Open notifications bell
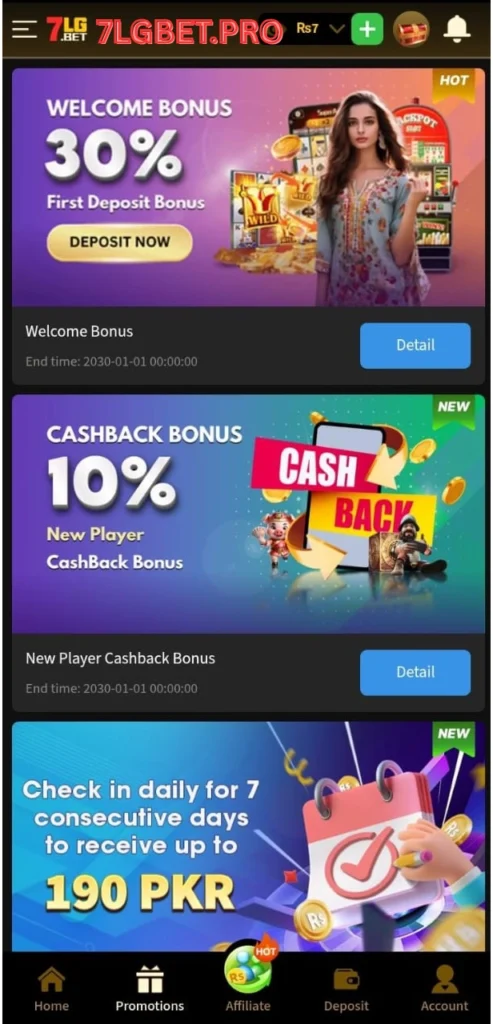 [457, 29]
